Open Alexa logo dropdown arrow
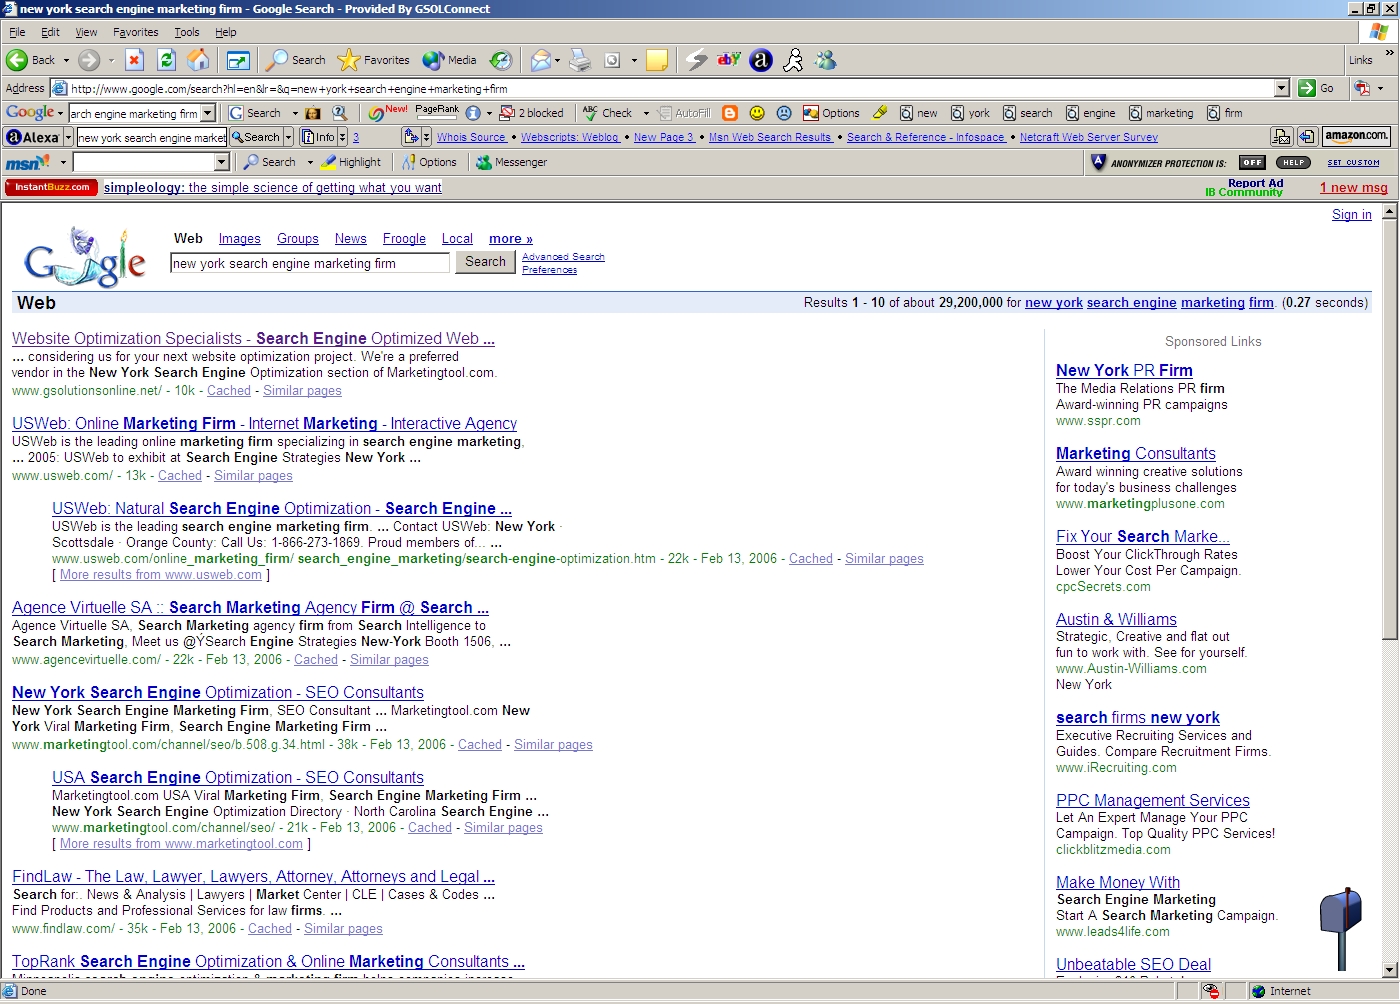 68,137
